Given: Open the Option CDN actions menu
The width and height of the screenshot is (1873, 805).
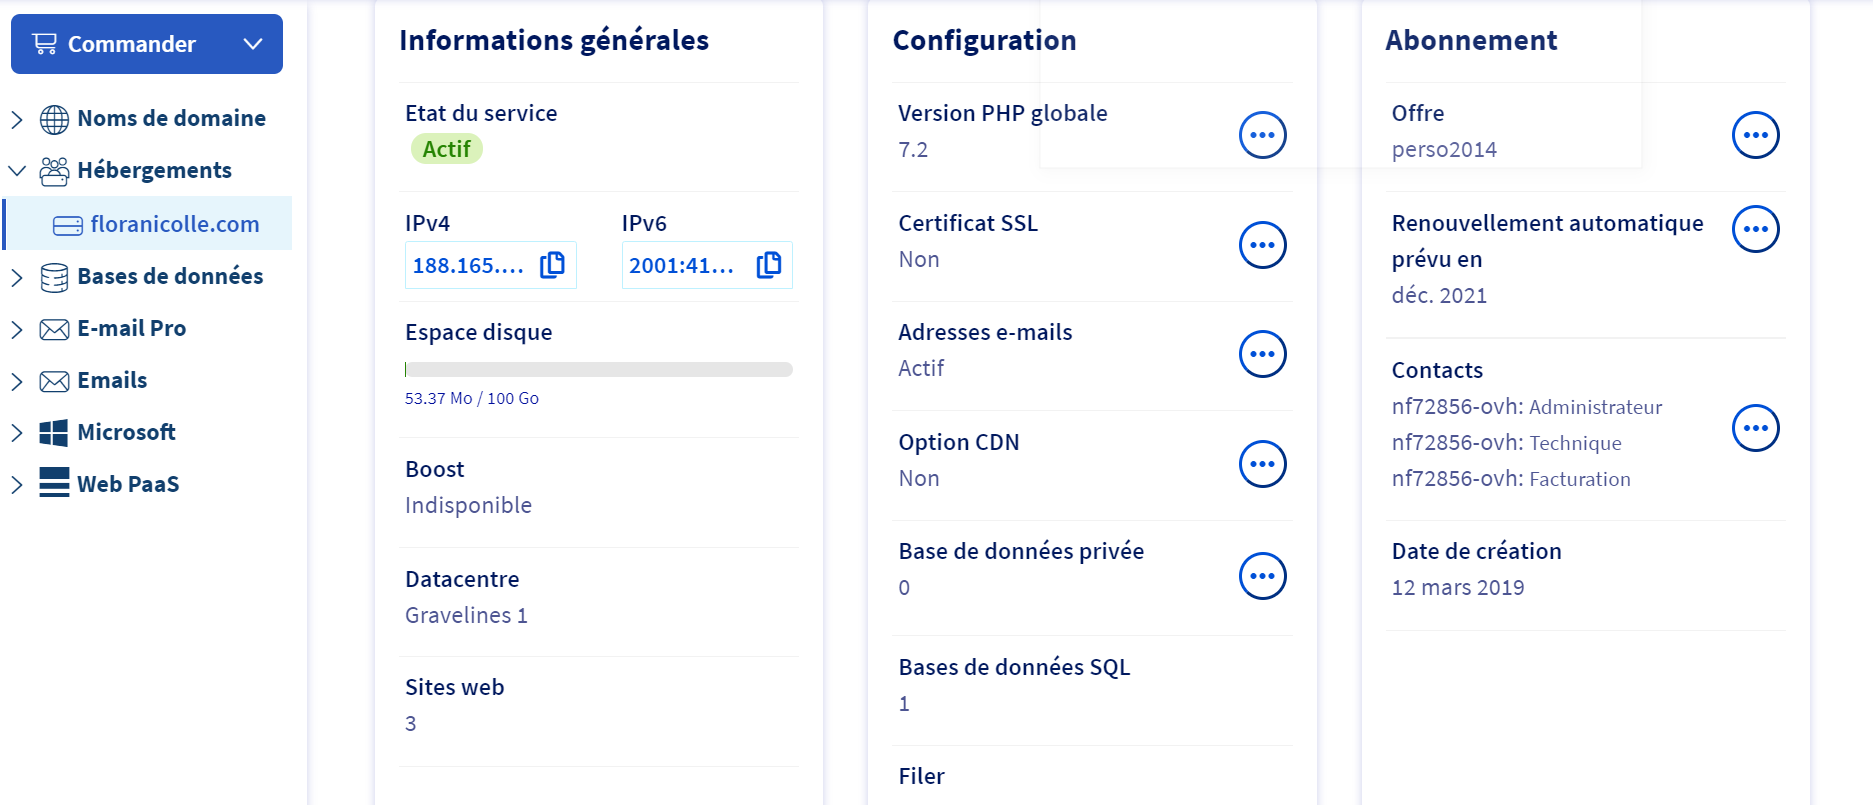Looking at the screenshot, I should coord(1262,464).
